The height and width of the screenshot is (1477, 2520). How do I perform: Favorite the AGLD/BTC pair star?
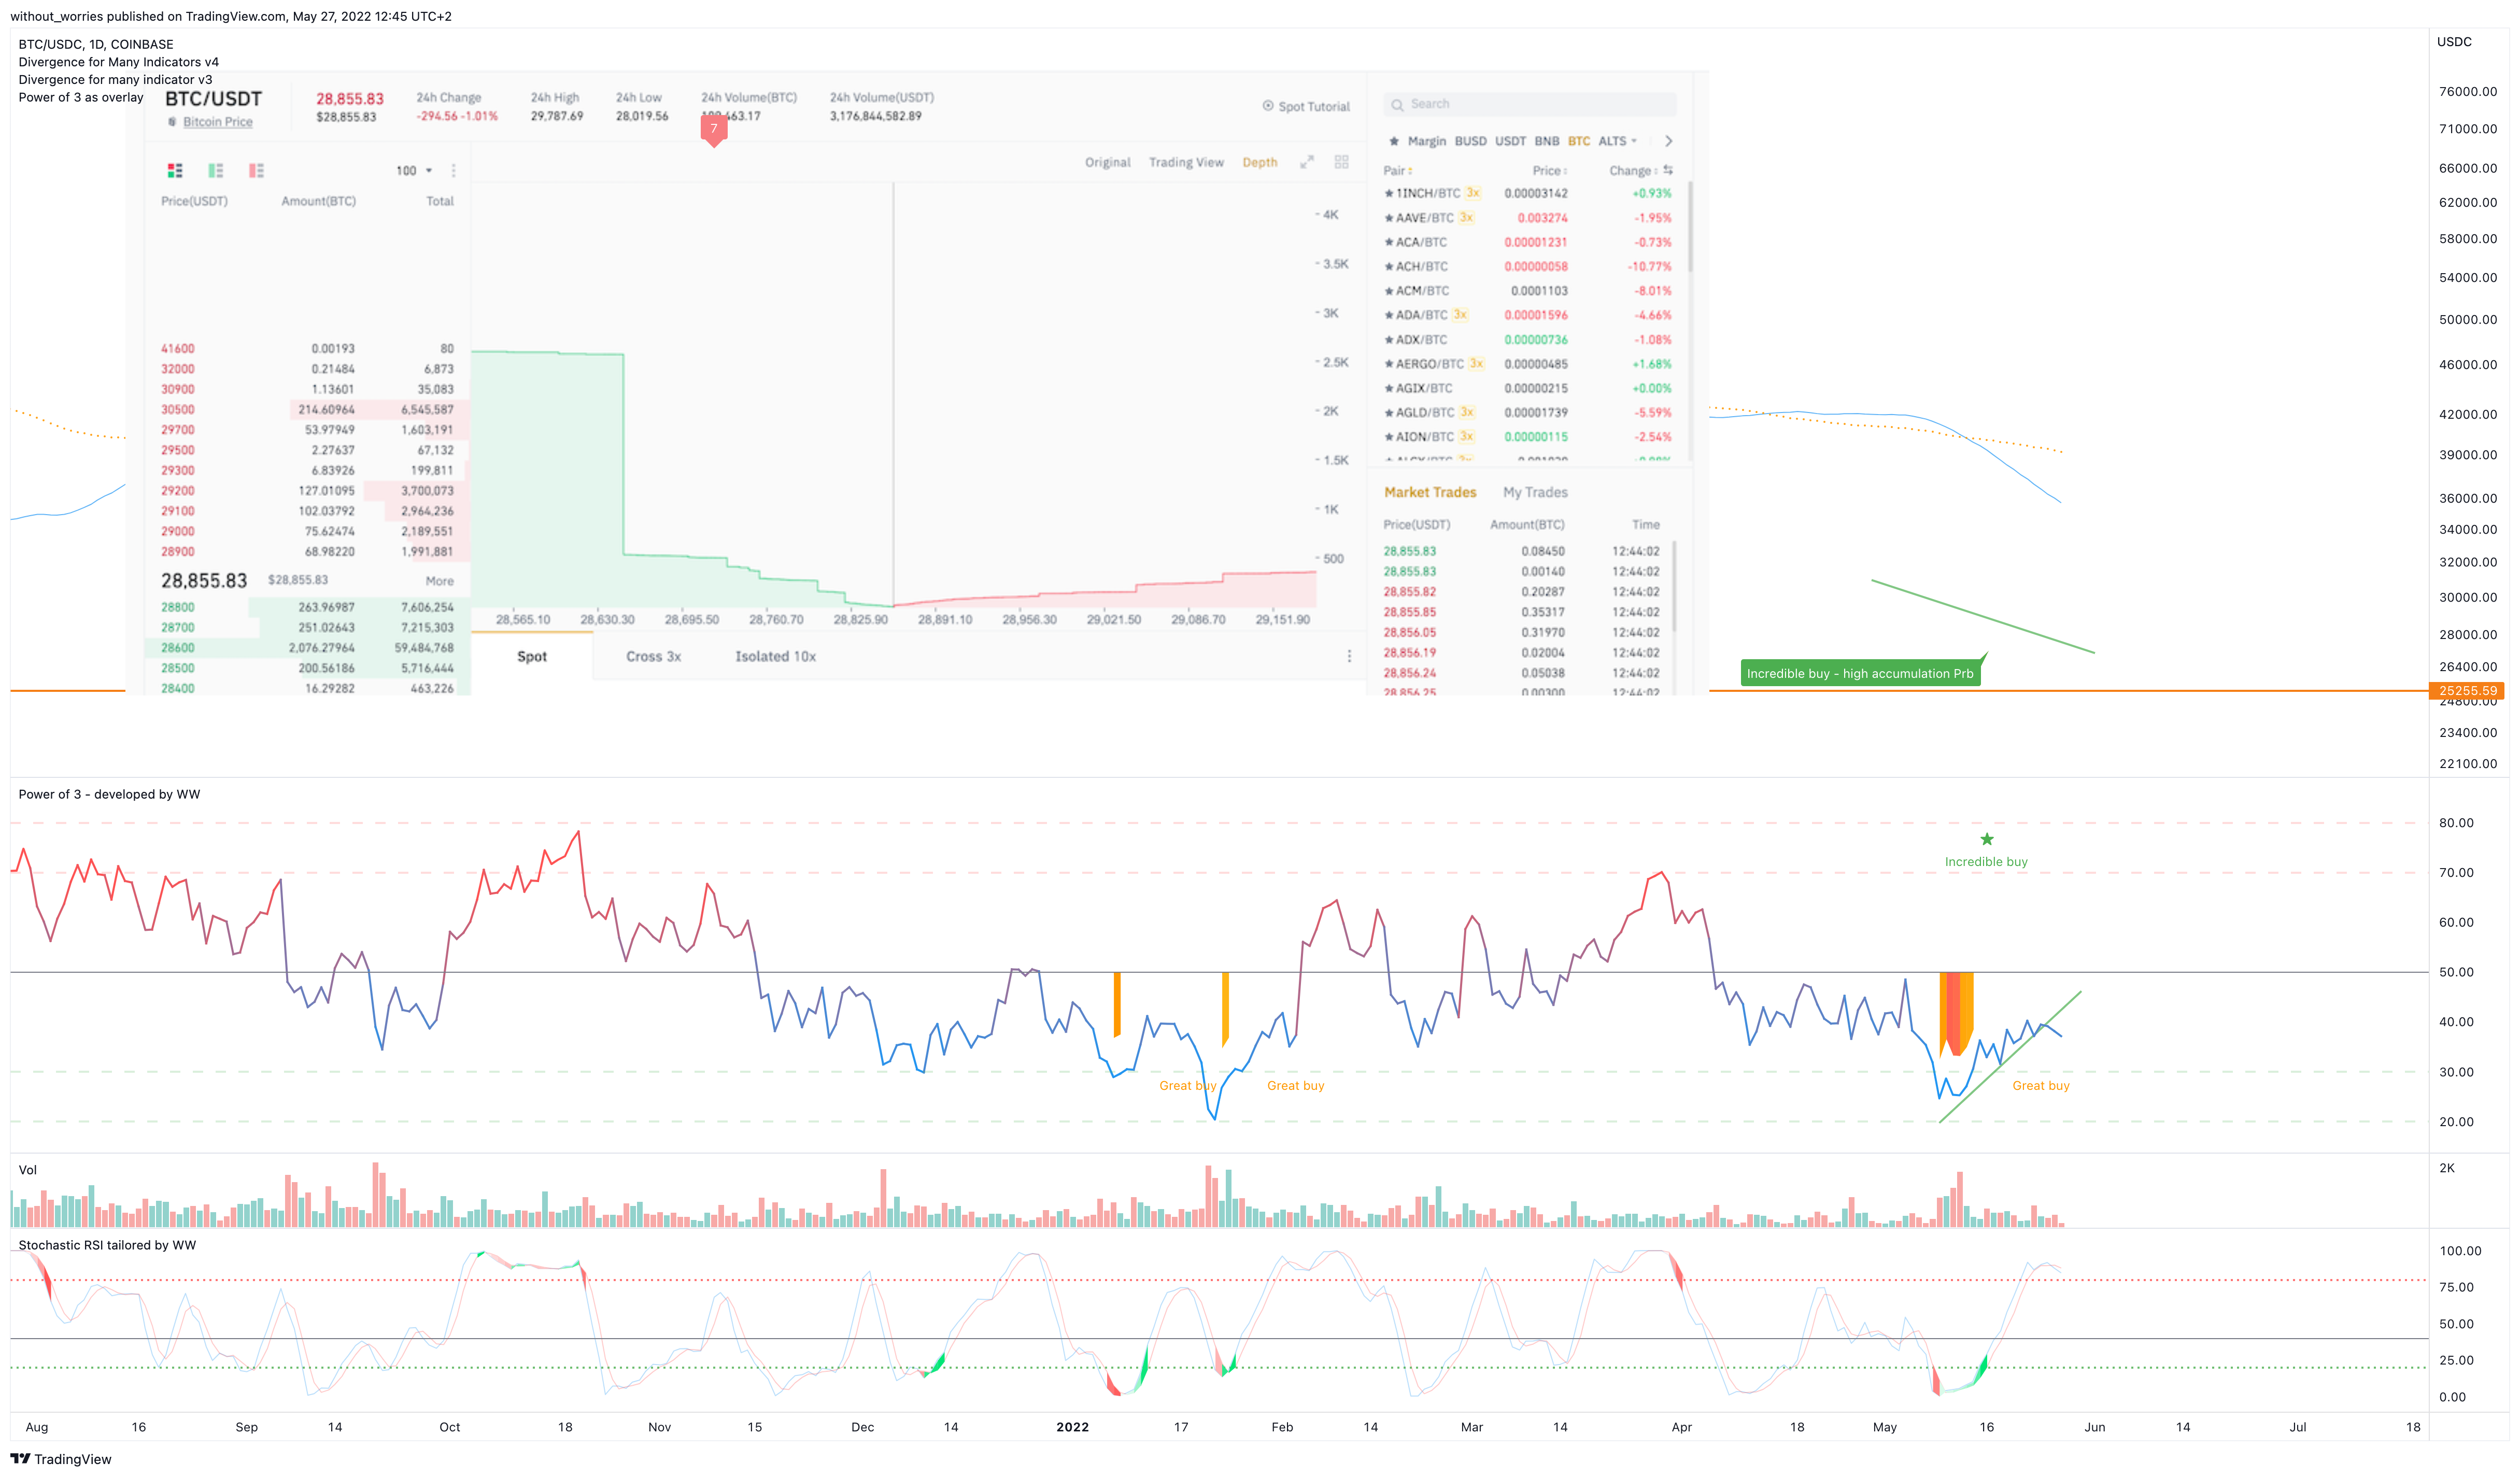(x=1389, y=412)
